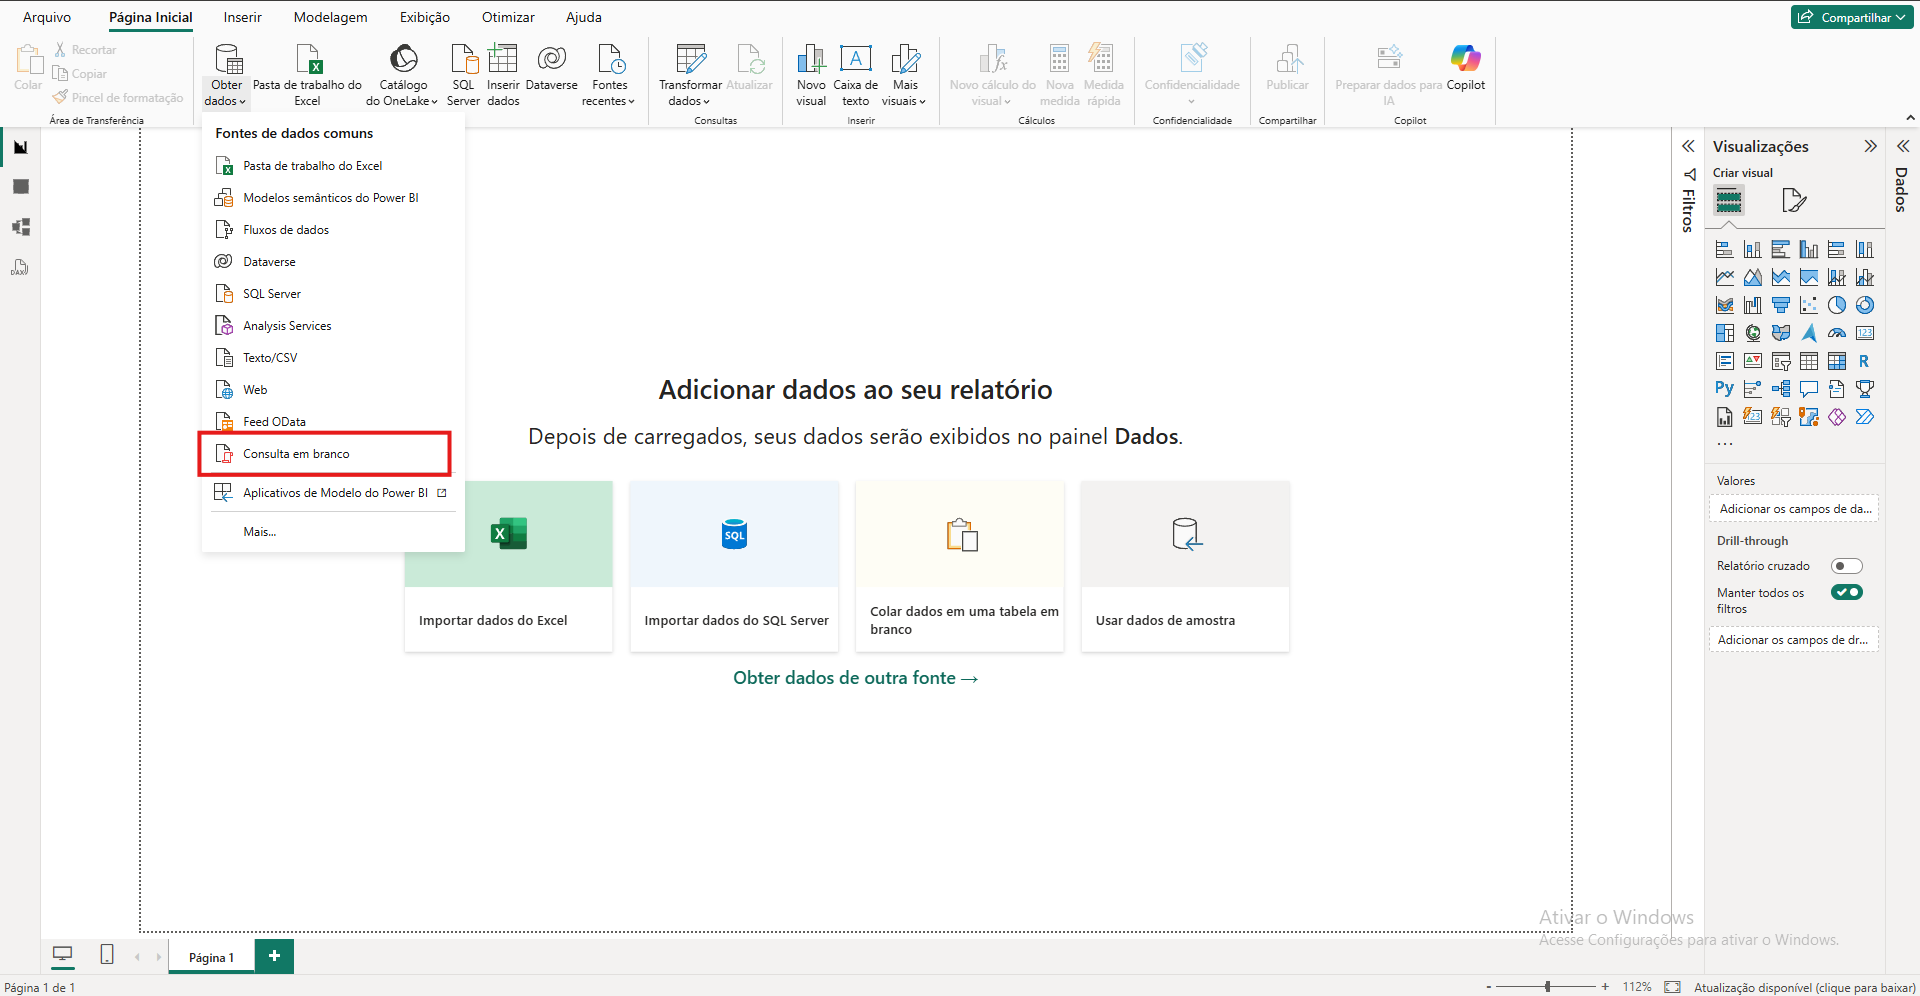Select the trophy metrics visual
The image size is (1920, 996).
pyautogui.click(x=1865, y=389)
